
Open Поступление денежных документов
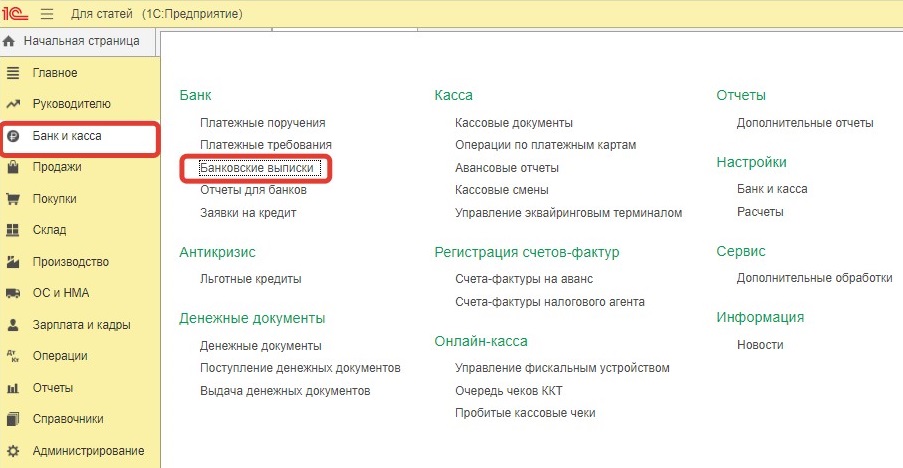pyautogui.click(x=300, y=368)
